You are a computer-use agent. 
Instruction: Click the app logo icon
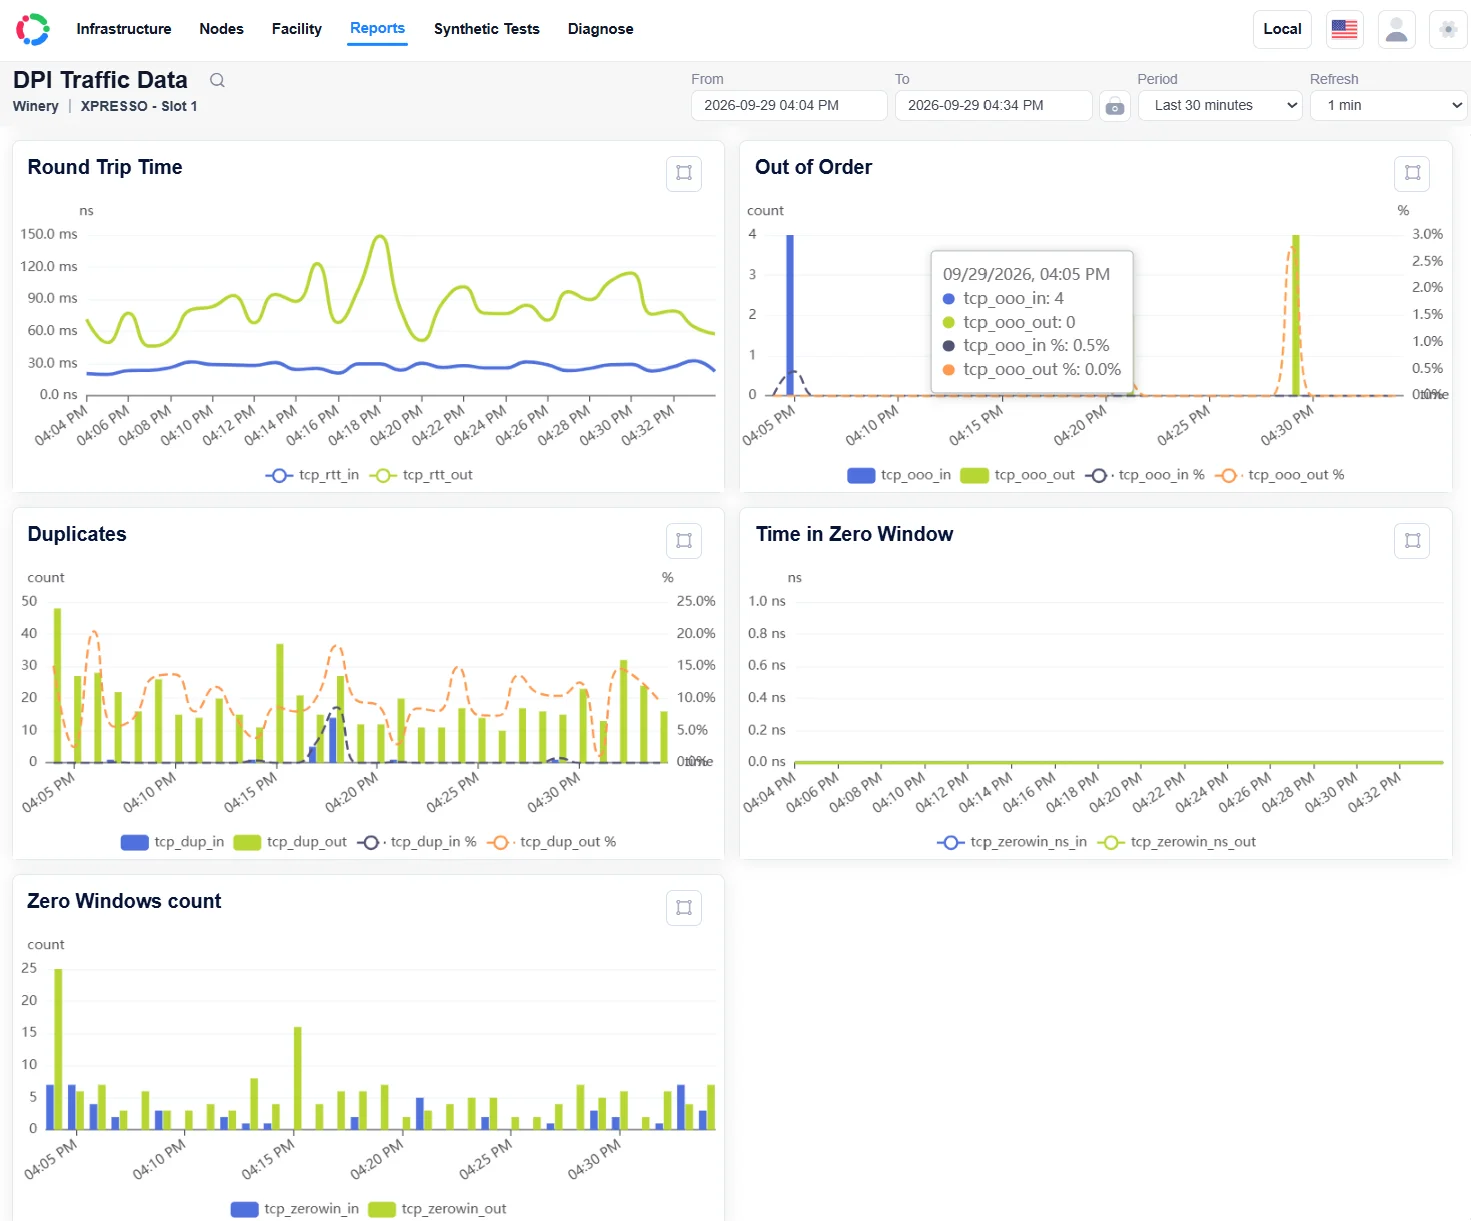pos(33,29)
